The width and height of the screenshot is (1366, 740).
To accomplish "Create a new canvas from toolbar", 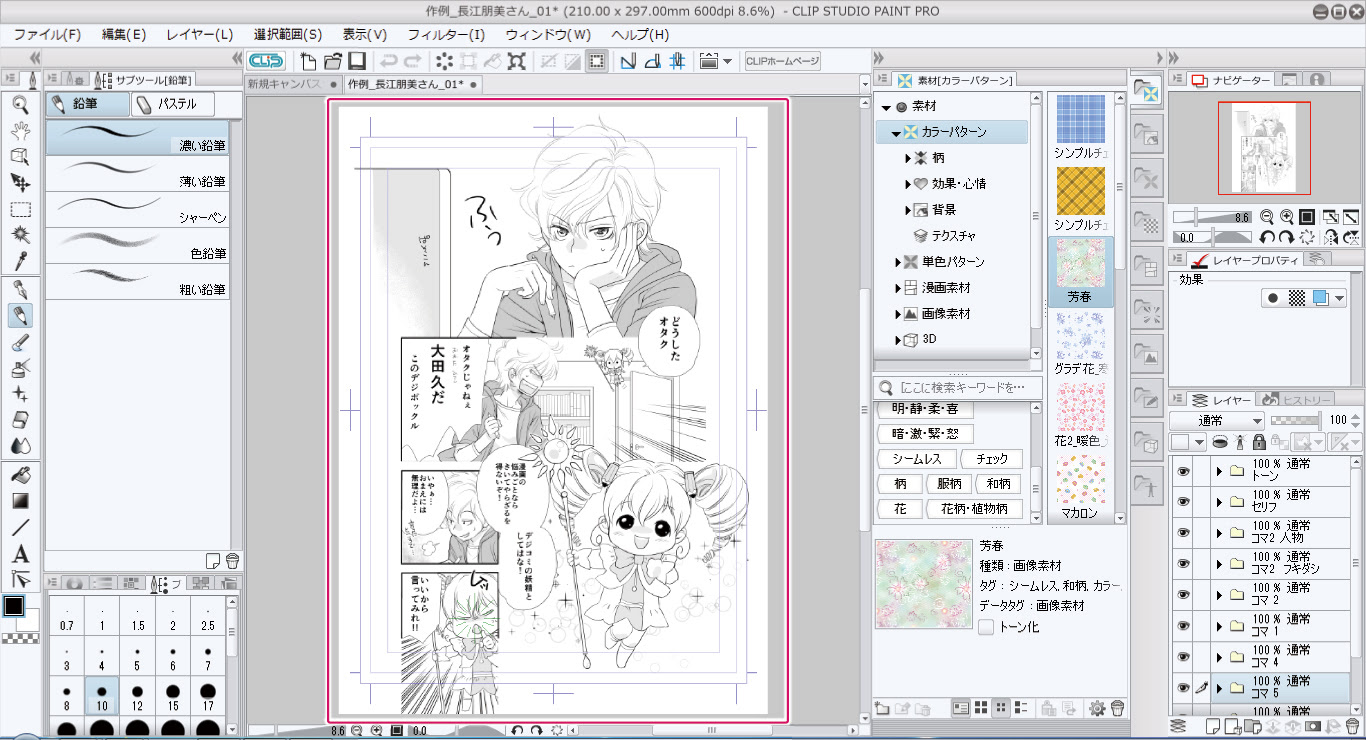I will coord(308,61).
